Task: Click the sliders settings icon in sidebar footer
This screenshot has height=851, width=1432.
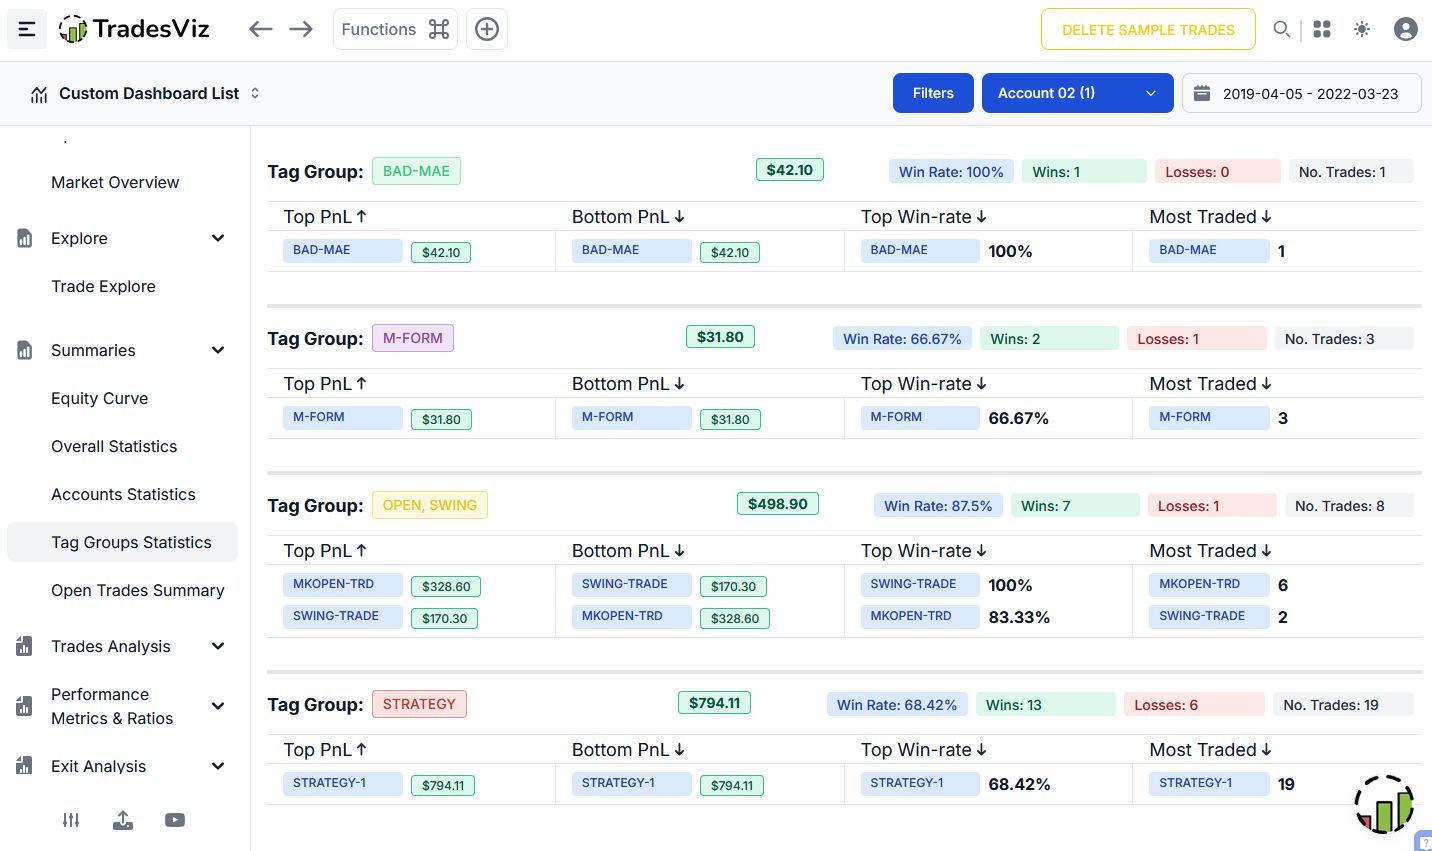Action: coord(71,820)
